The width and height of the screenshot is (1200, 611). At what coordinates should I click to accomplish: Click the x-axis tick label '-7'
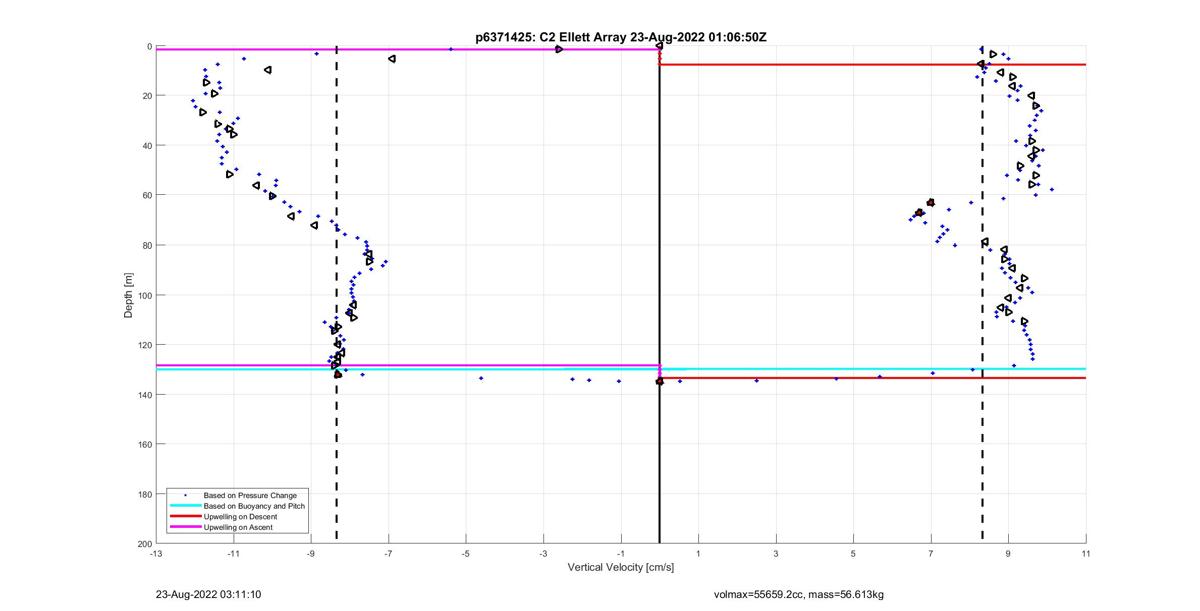(388, 553)
